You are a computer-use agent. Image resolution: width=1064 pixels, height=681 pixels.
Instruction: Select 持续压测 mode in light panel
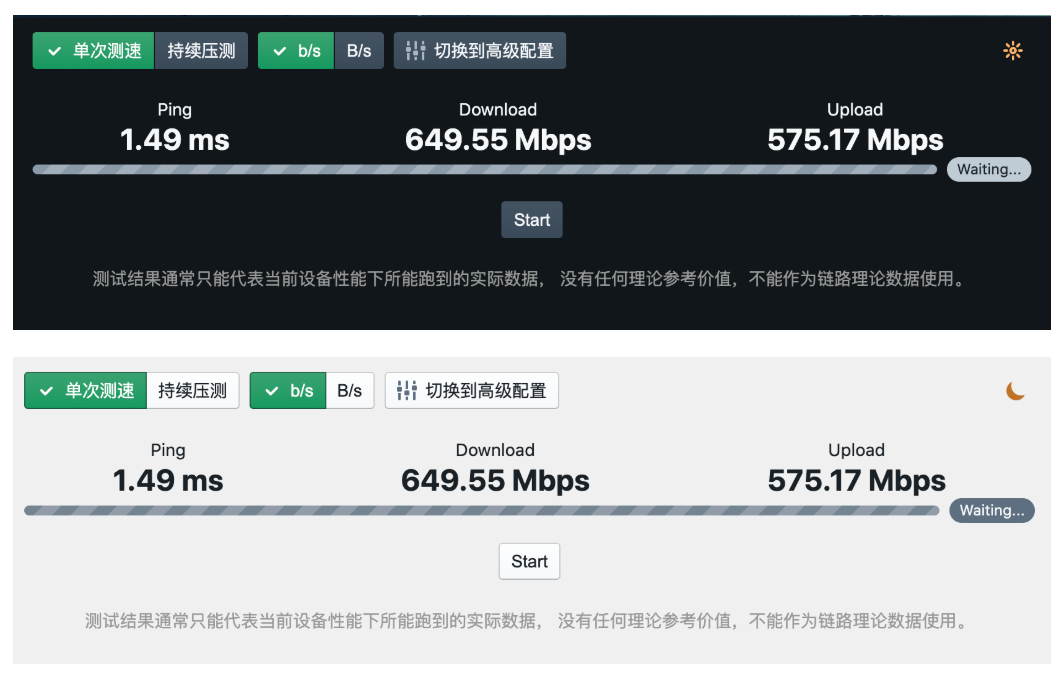click(193, 391)
